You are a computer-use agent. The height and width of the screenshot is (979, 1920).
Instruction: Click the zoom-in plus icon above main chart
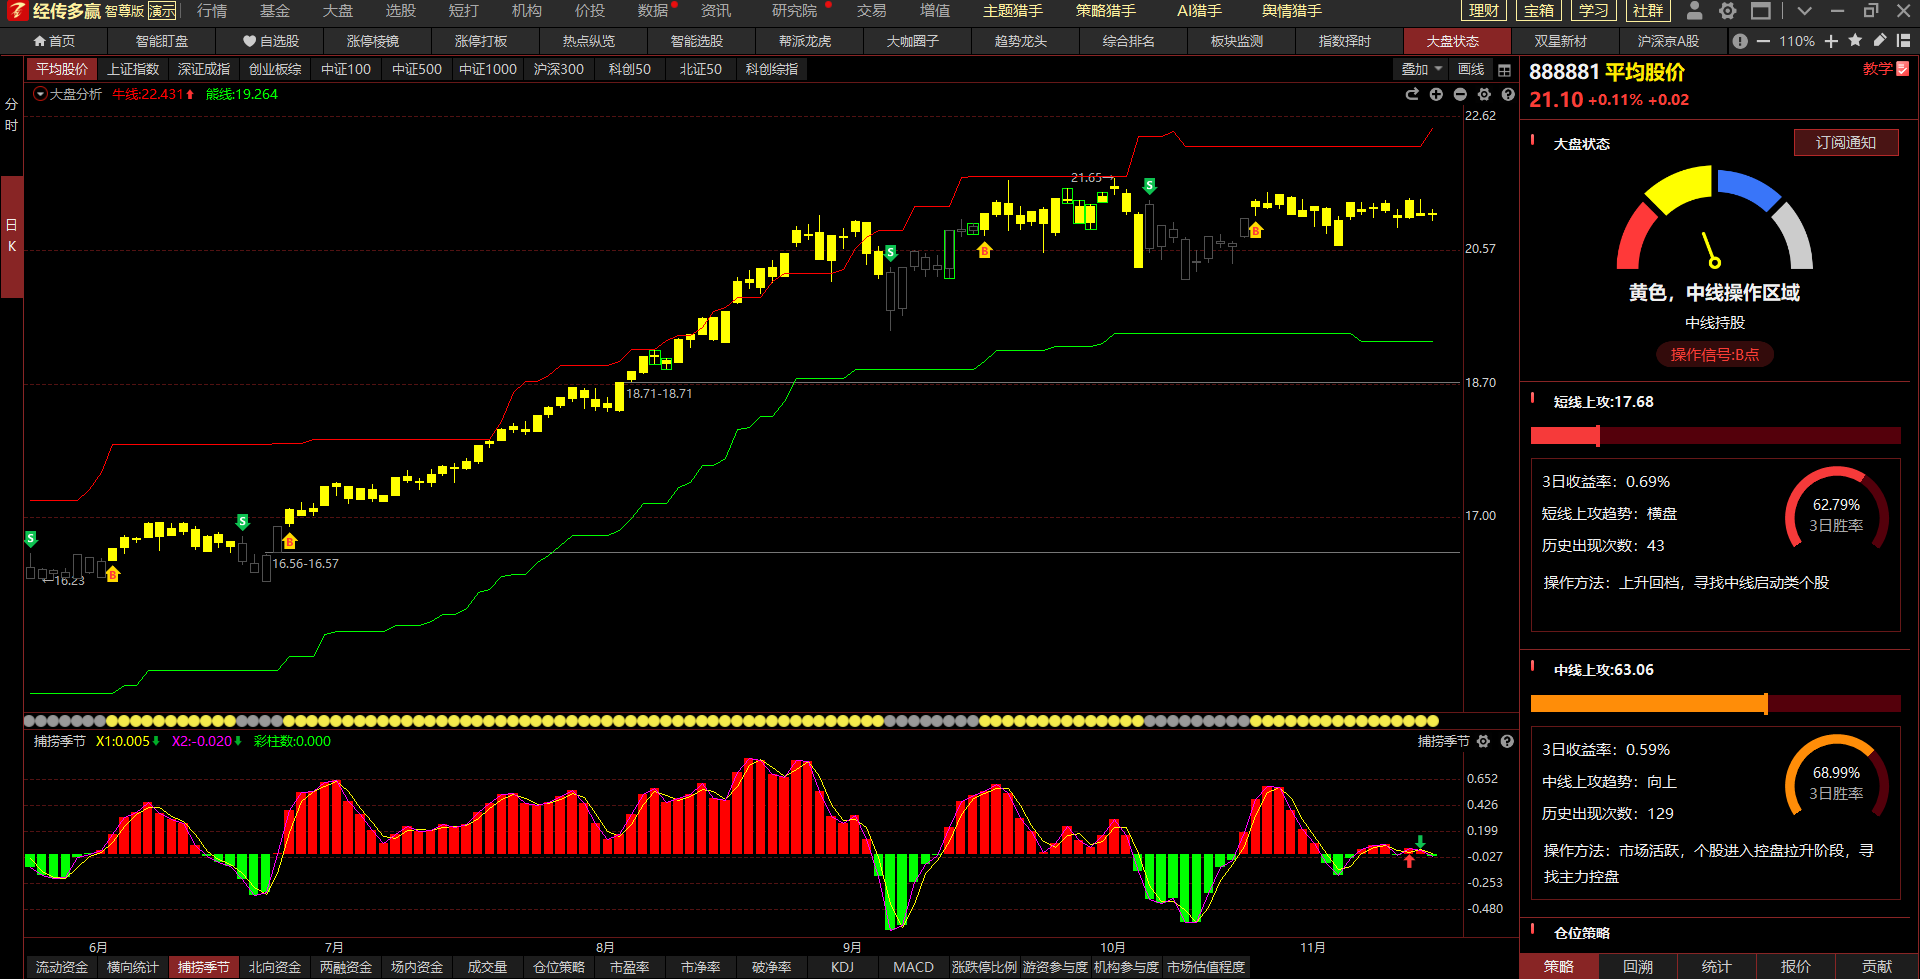pyautogui.click(x=1436, y=94)
